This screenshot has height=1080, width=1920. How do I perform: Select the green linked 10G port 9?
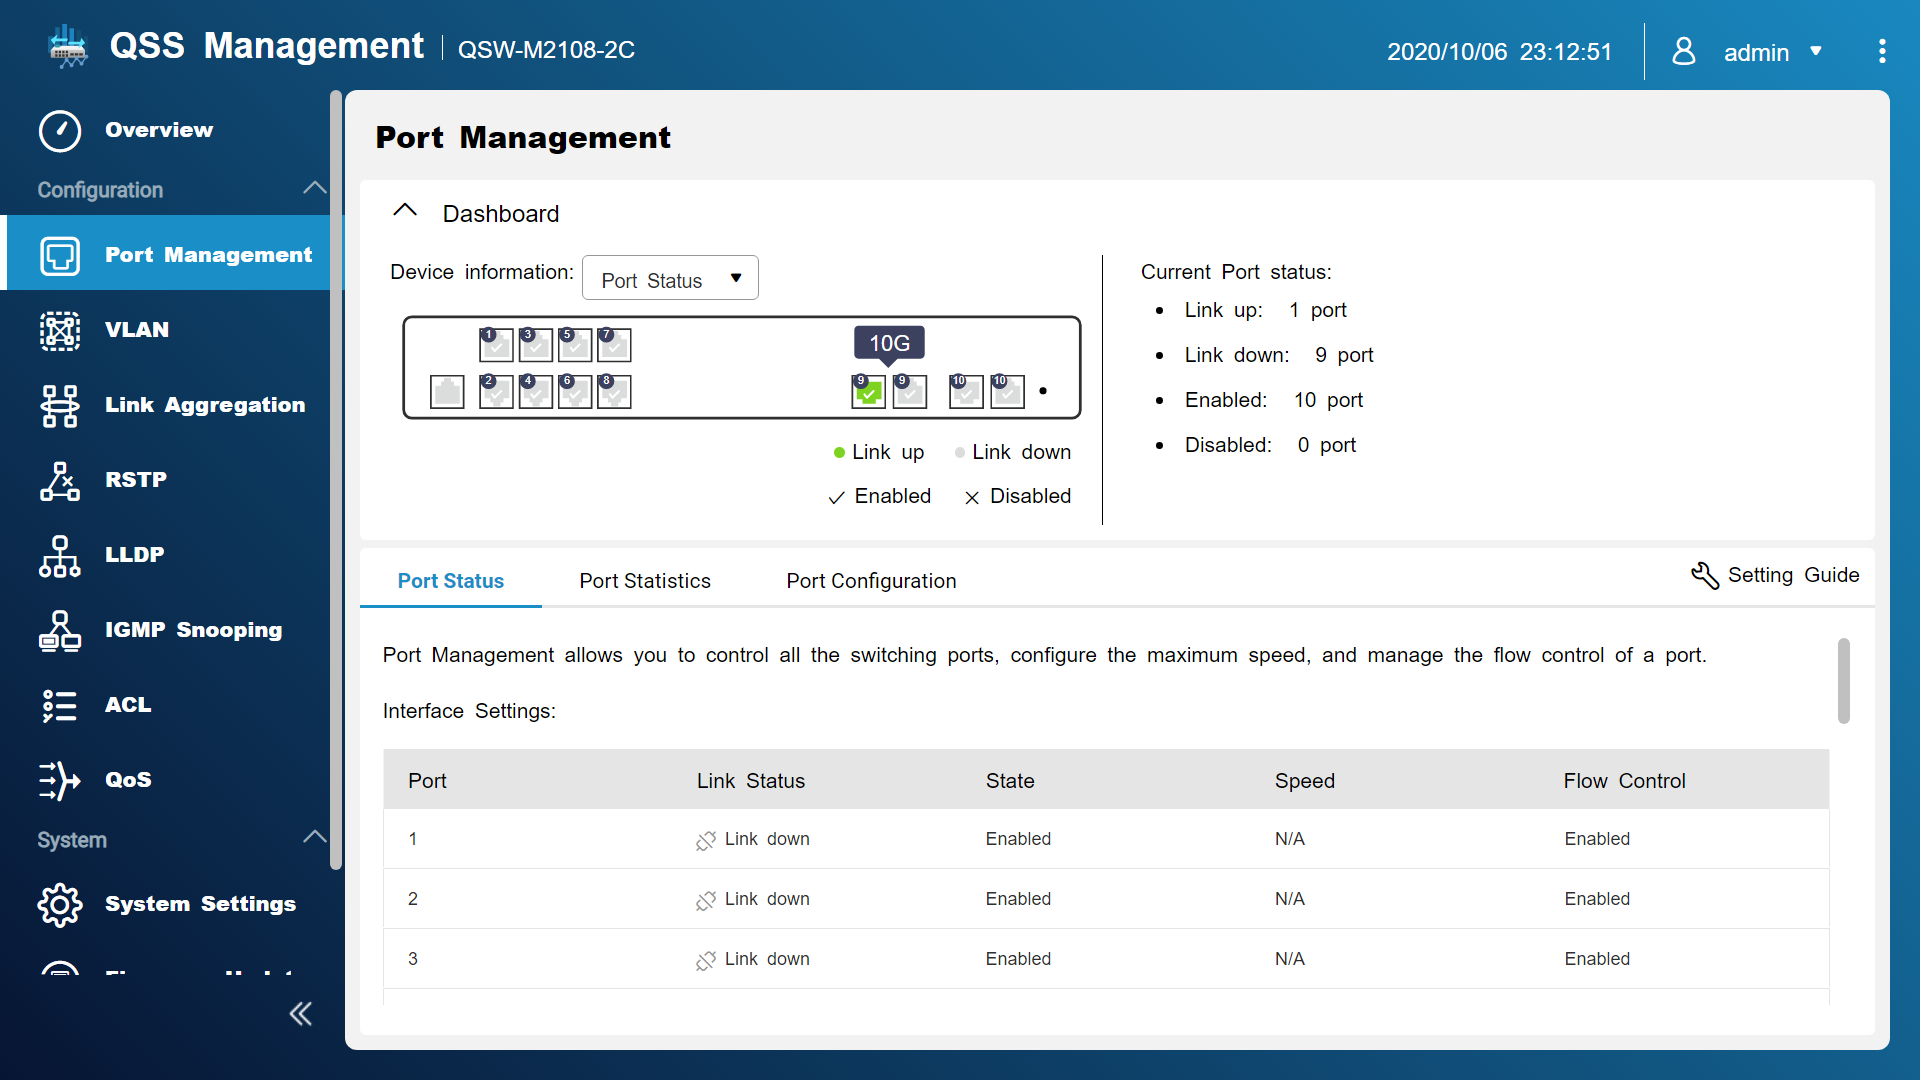tap(868, 392)
